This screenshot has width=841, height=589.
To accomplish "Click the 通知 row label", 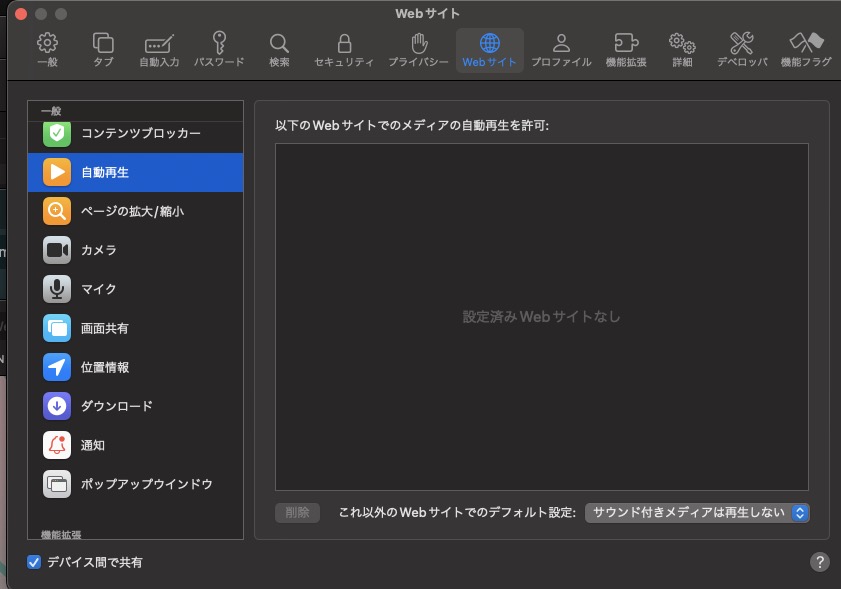I will (93, 445).
